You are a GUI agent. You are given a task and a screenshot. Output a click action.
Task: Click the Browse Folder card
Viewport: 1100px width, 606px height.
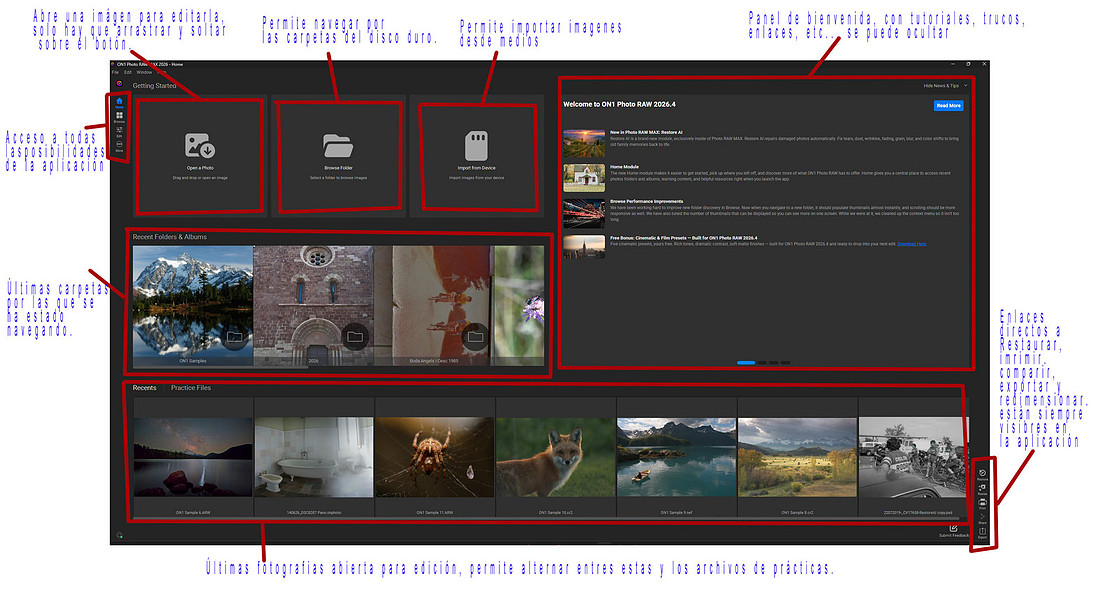coord(338,156)
